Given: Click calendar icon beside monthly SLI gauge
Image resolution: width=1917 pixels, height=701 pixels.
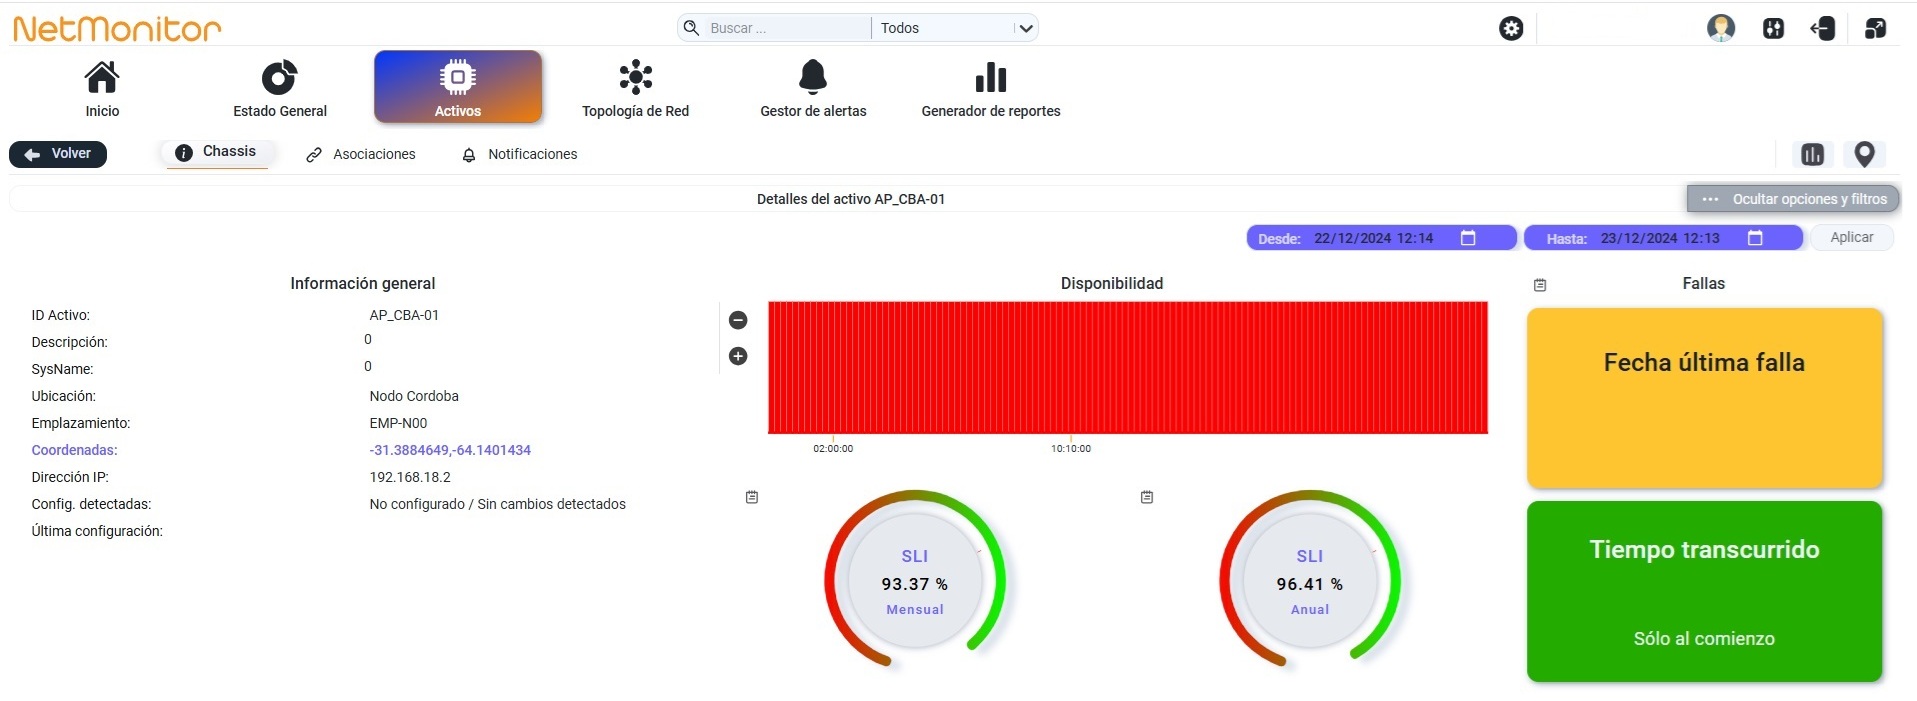Looking at the screenshot, I should pos(752,497).
